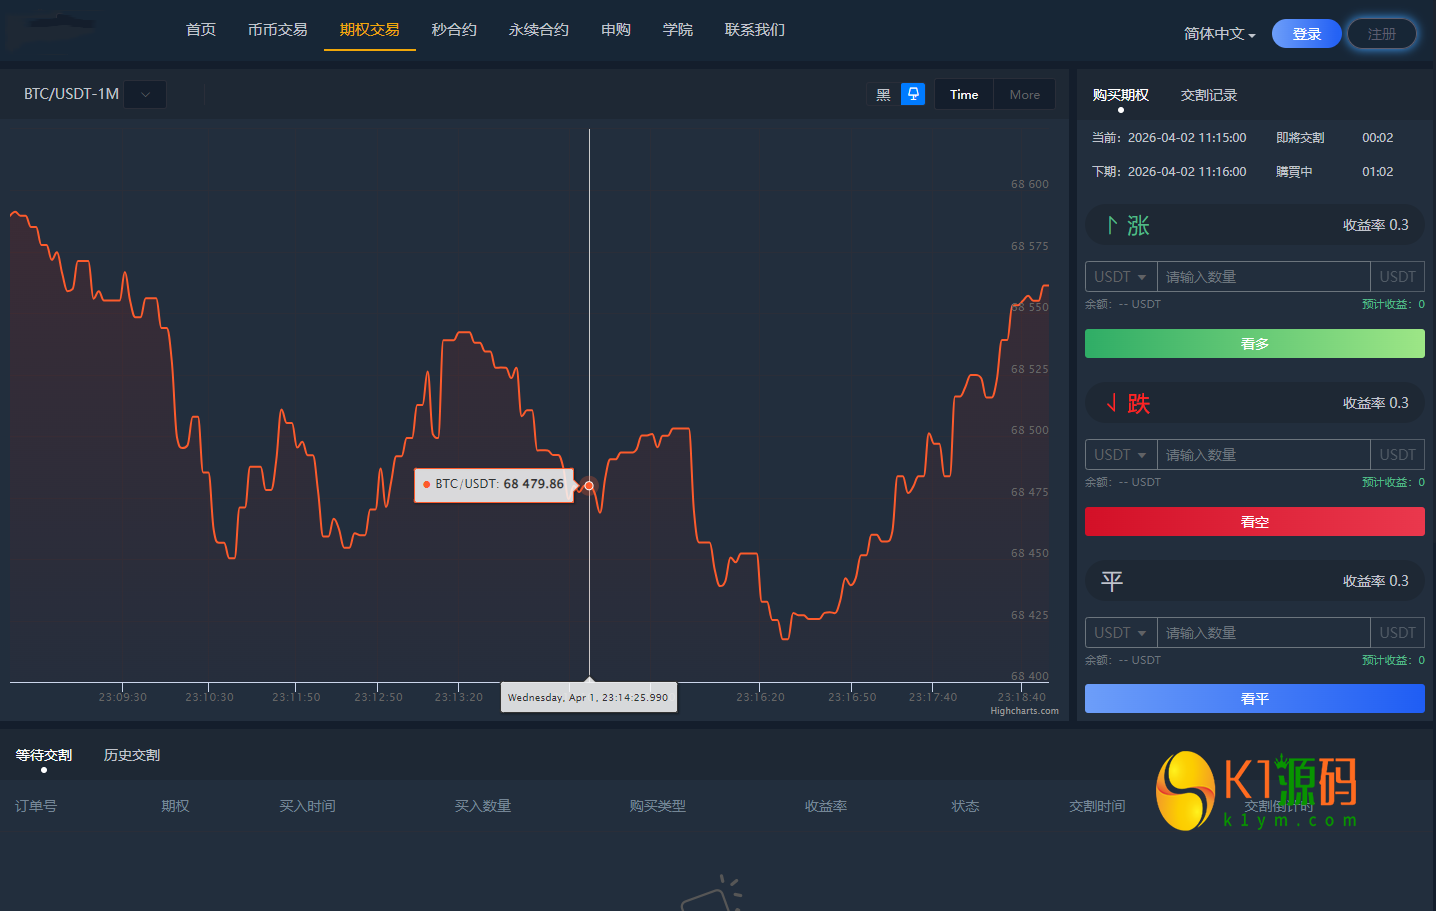Click the 登录 login button
This screenshot has width=1436, height=911.
pyautogui.click(x=1306, y=32)
